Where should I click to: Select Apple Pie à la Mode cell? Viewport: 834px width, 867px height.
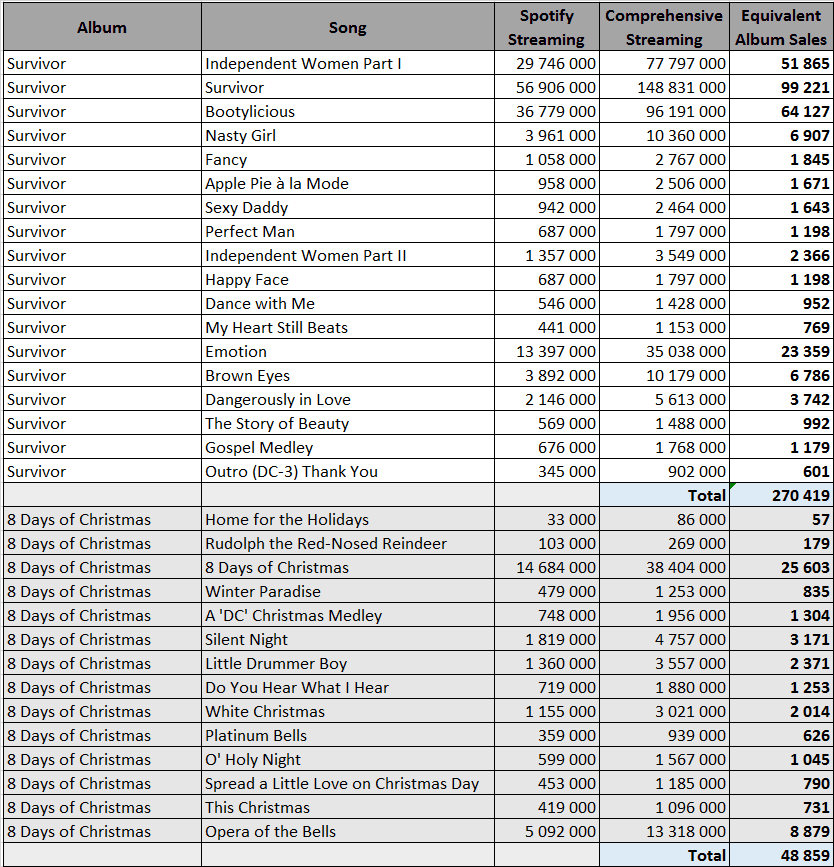point(348,183)
